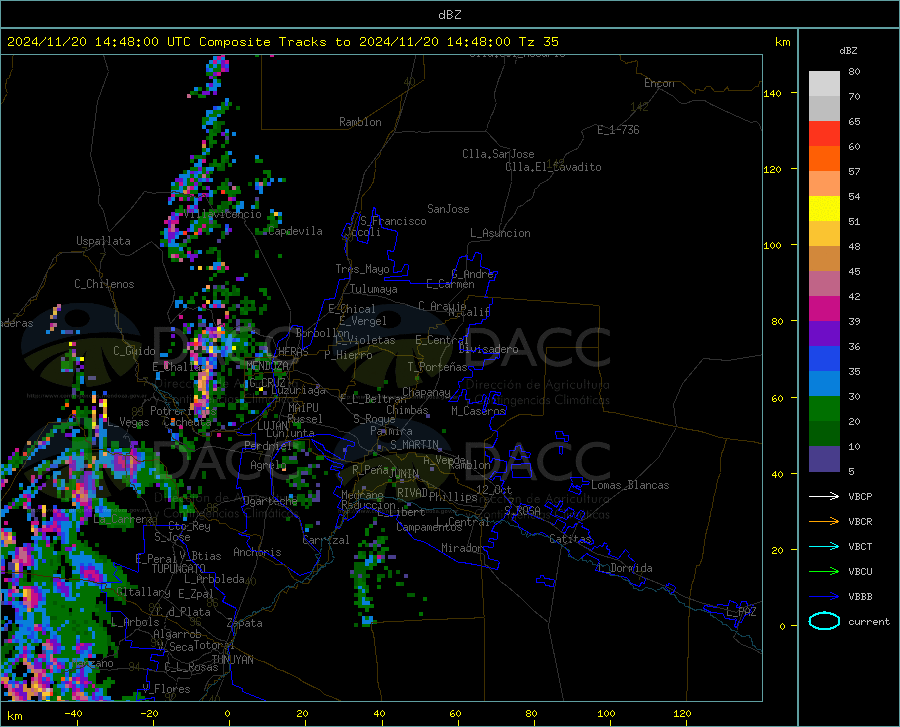Click the white VBCP arrow legend icon
Image resolution: width=900 pixels, height=727 pixels.
coord(824,496)
